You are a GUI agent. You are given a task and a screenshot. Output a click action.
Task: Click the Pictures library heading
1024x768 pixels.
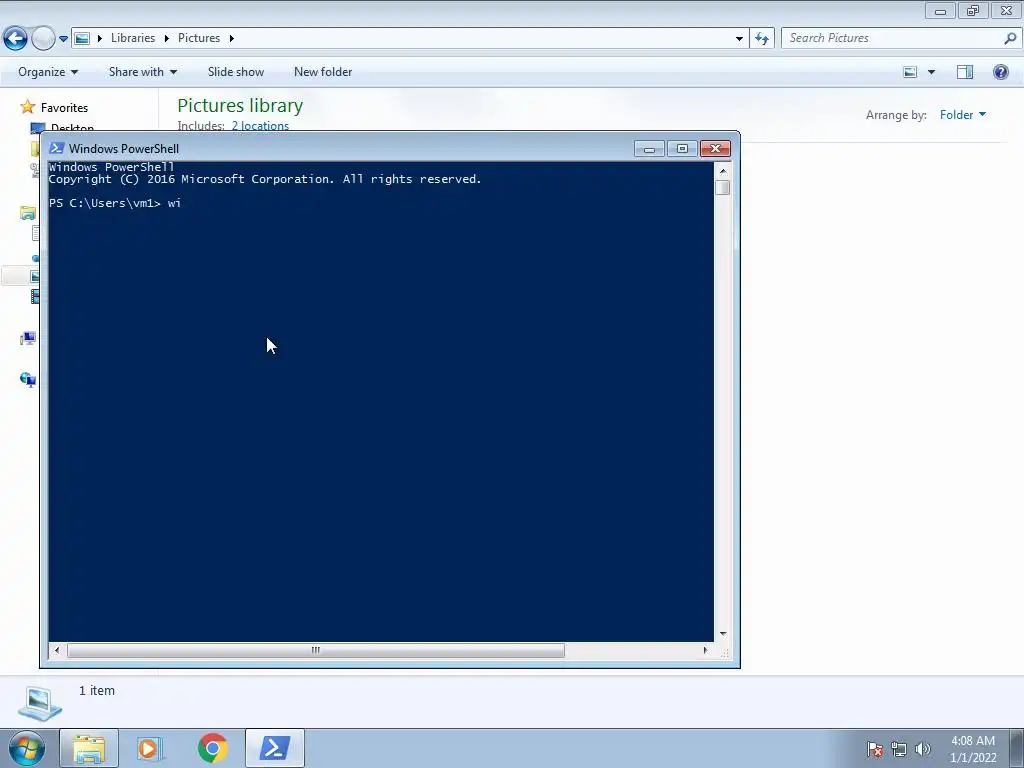point(240,105)
